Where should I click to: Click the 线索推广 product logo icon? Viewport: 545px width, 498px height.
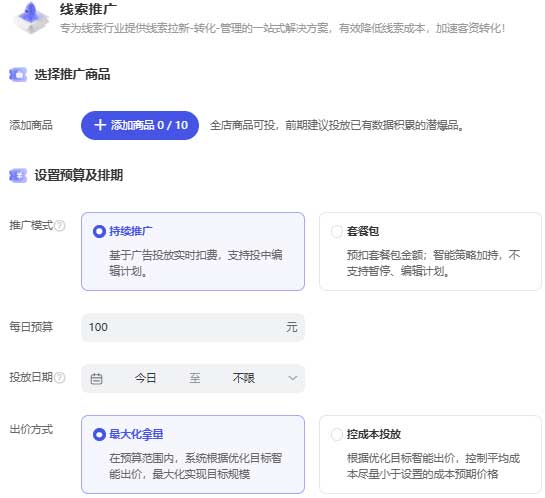click(x=31, y=18)
